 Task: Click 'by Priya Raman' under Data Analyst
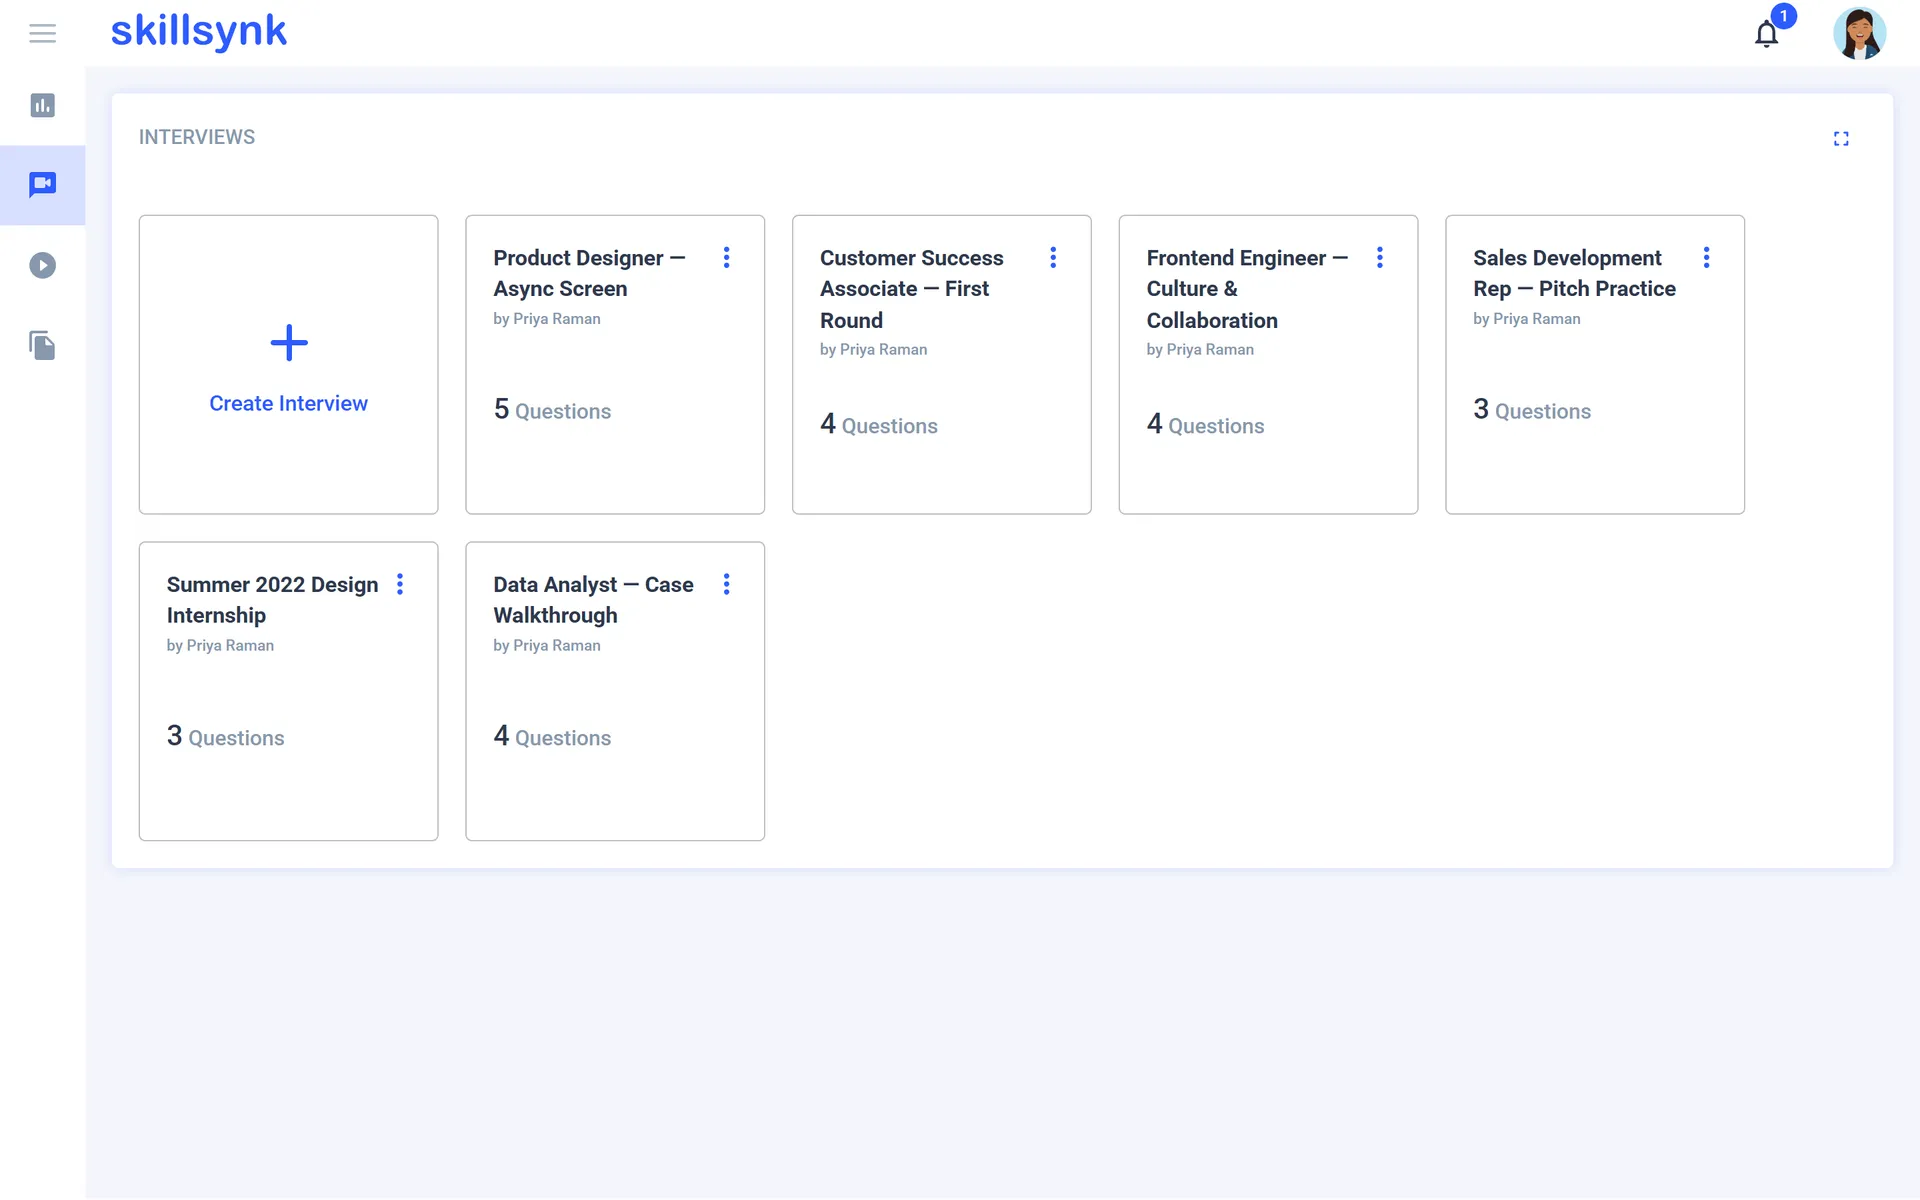(x=546, y=646)
